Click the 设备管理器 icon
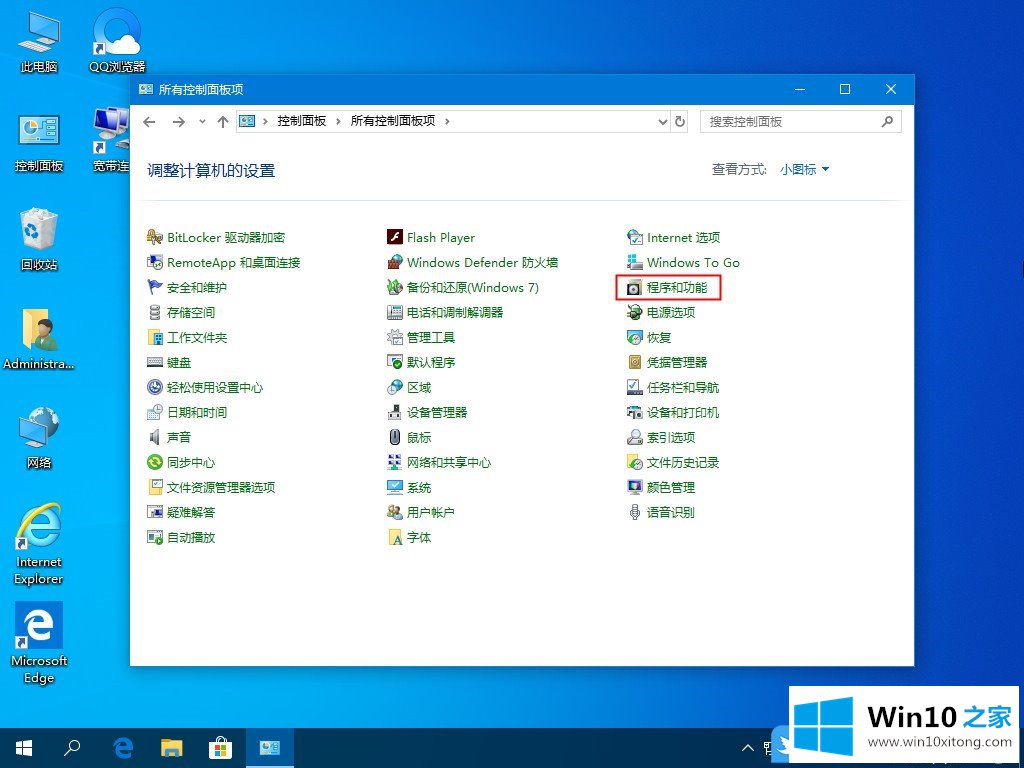The width and height of the screenshot is (1024, 768). [x=394, y=412]
